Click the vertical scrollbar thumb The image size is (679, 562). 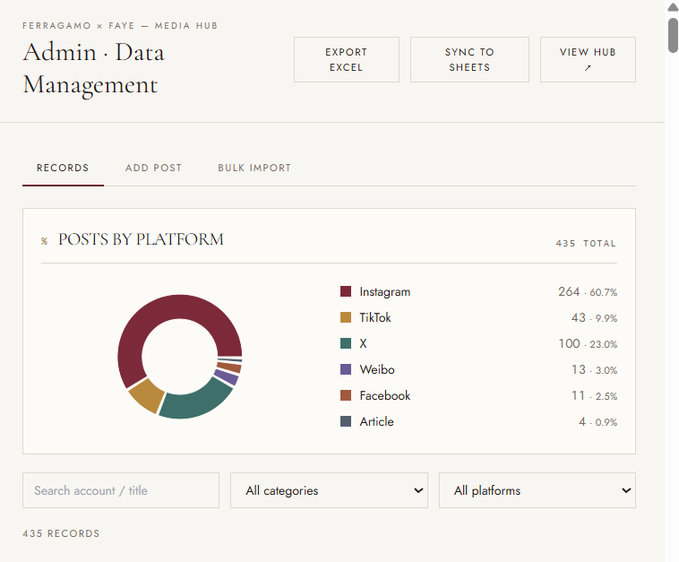(x=673, y=36)
